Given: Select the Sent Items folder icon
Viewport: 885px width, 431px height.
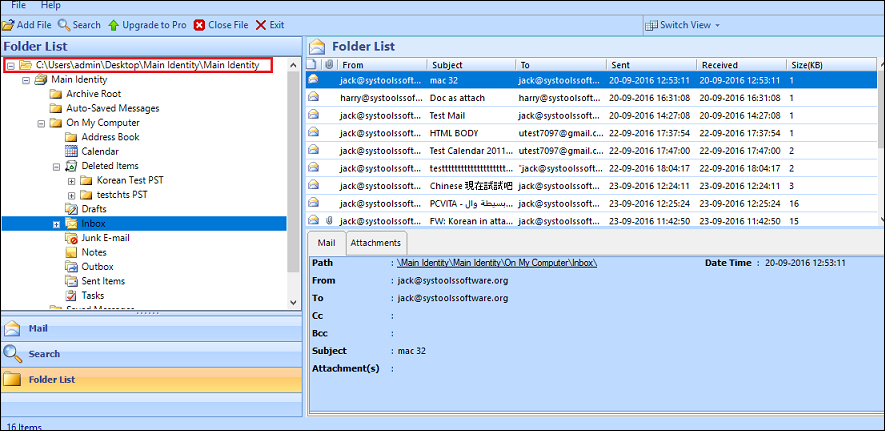Looking at the screenshot, I should coord(71,281).
